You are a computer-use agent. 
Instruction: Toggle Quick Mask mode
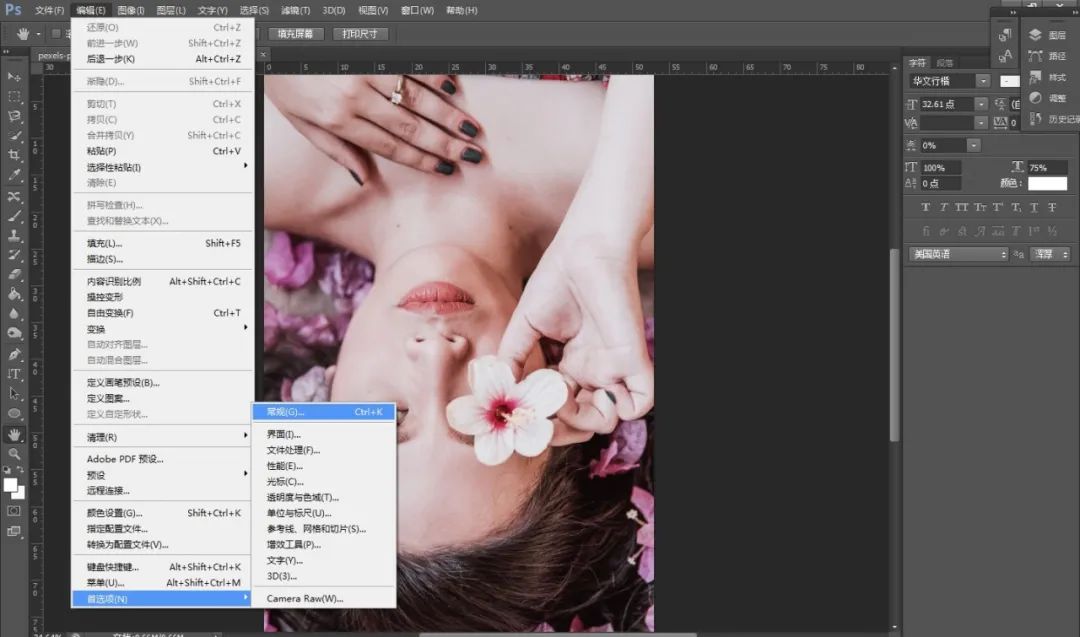(14, 511)
